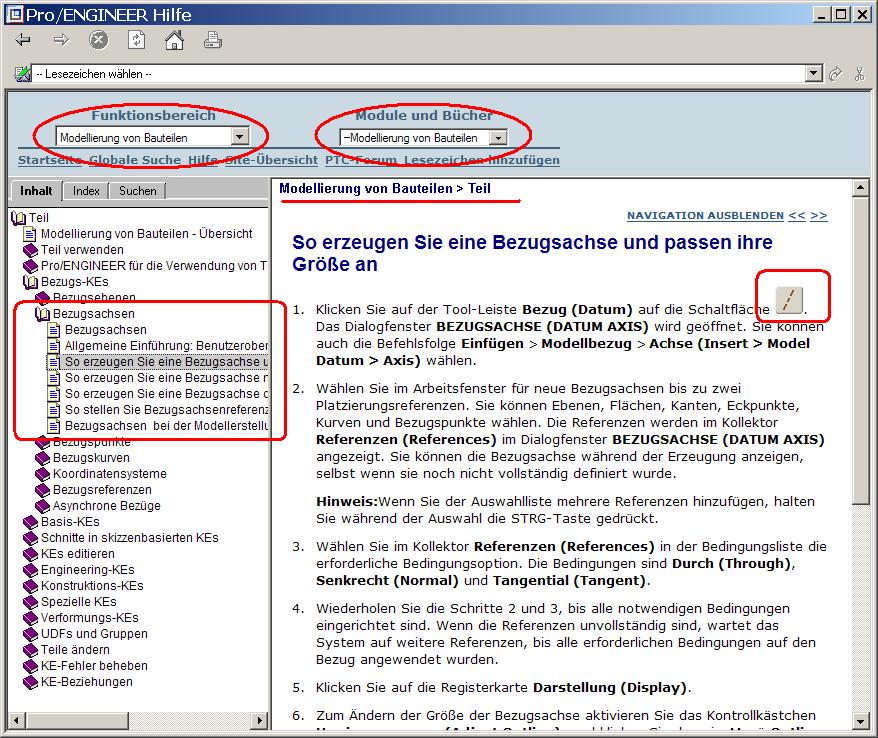
Task: Maximize the Pro/ENGINEER Hilfe window
Action: 840,15
